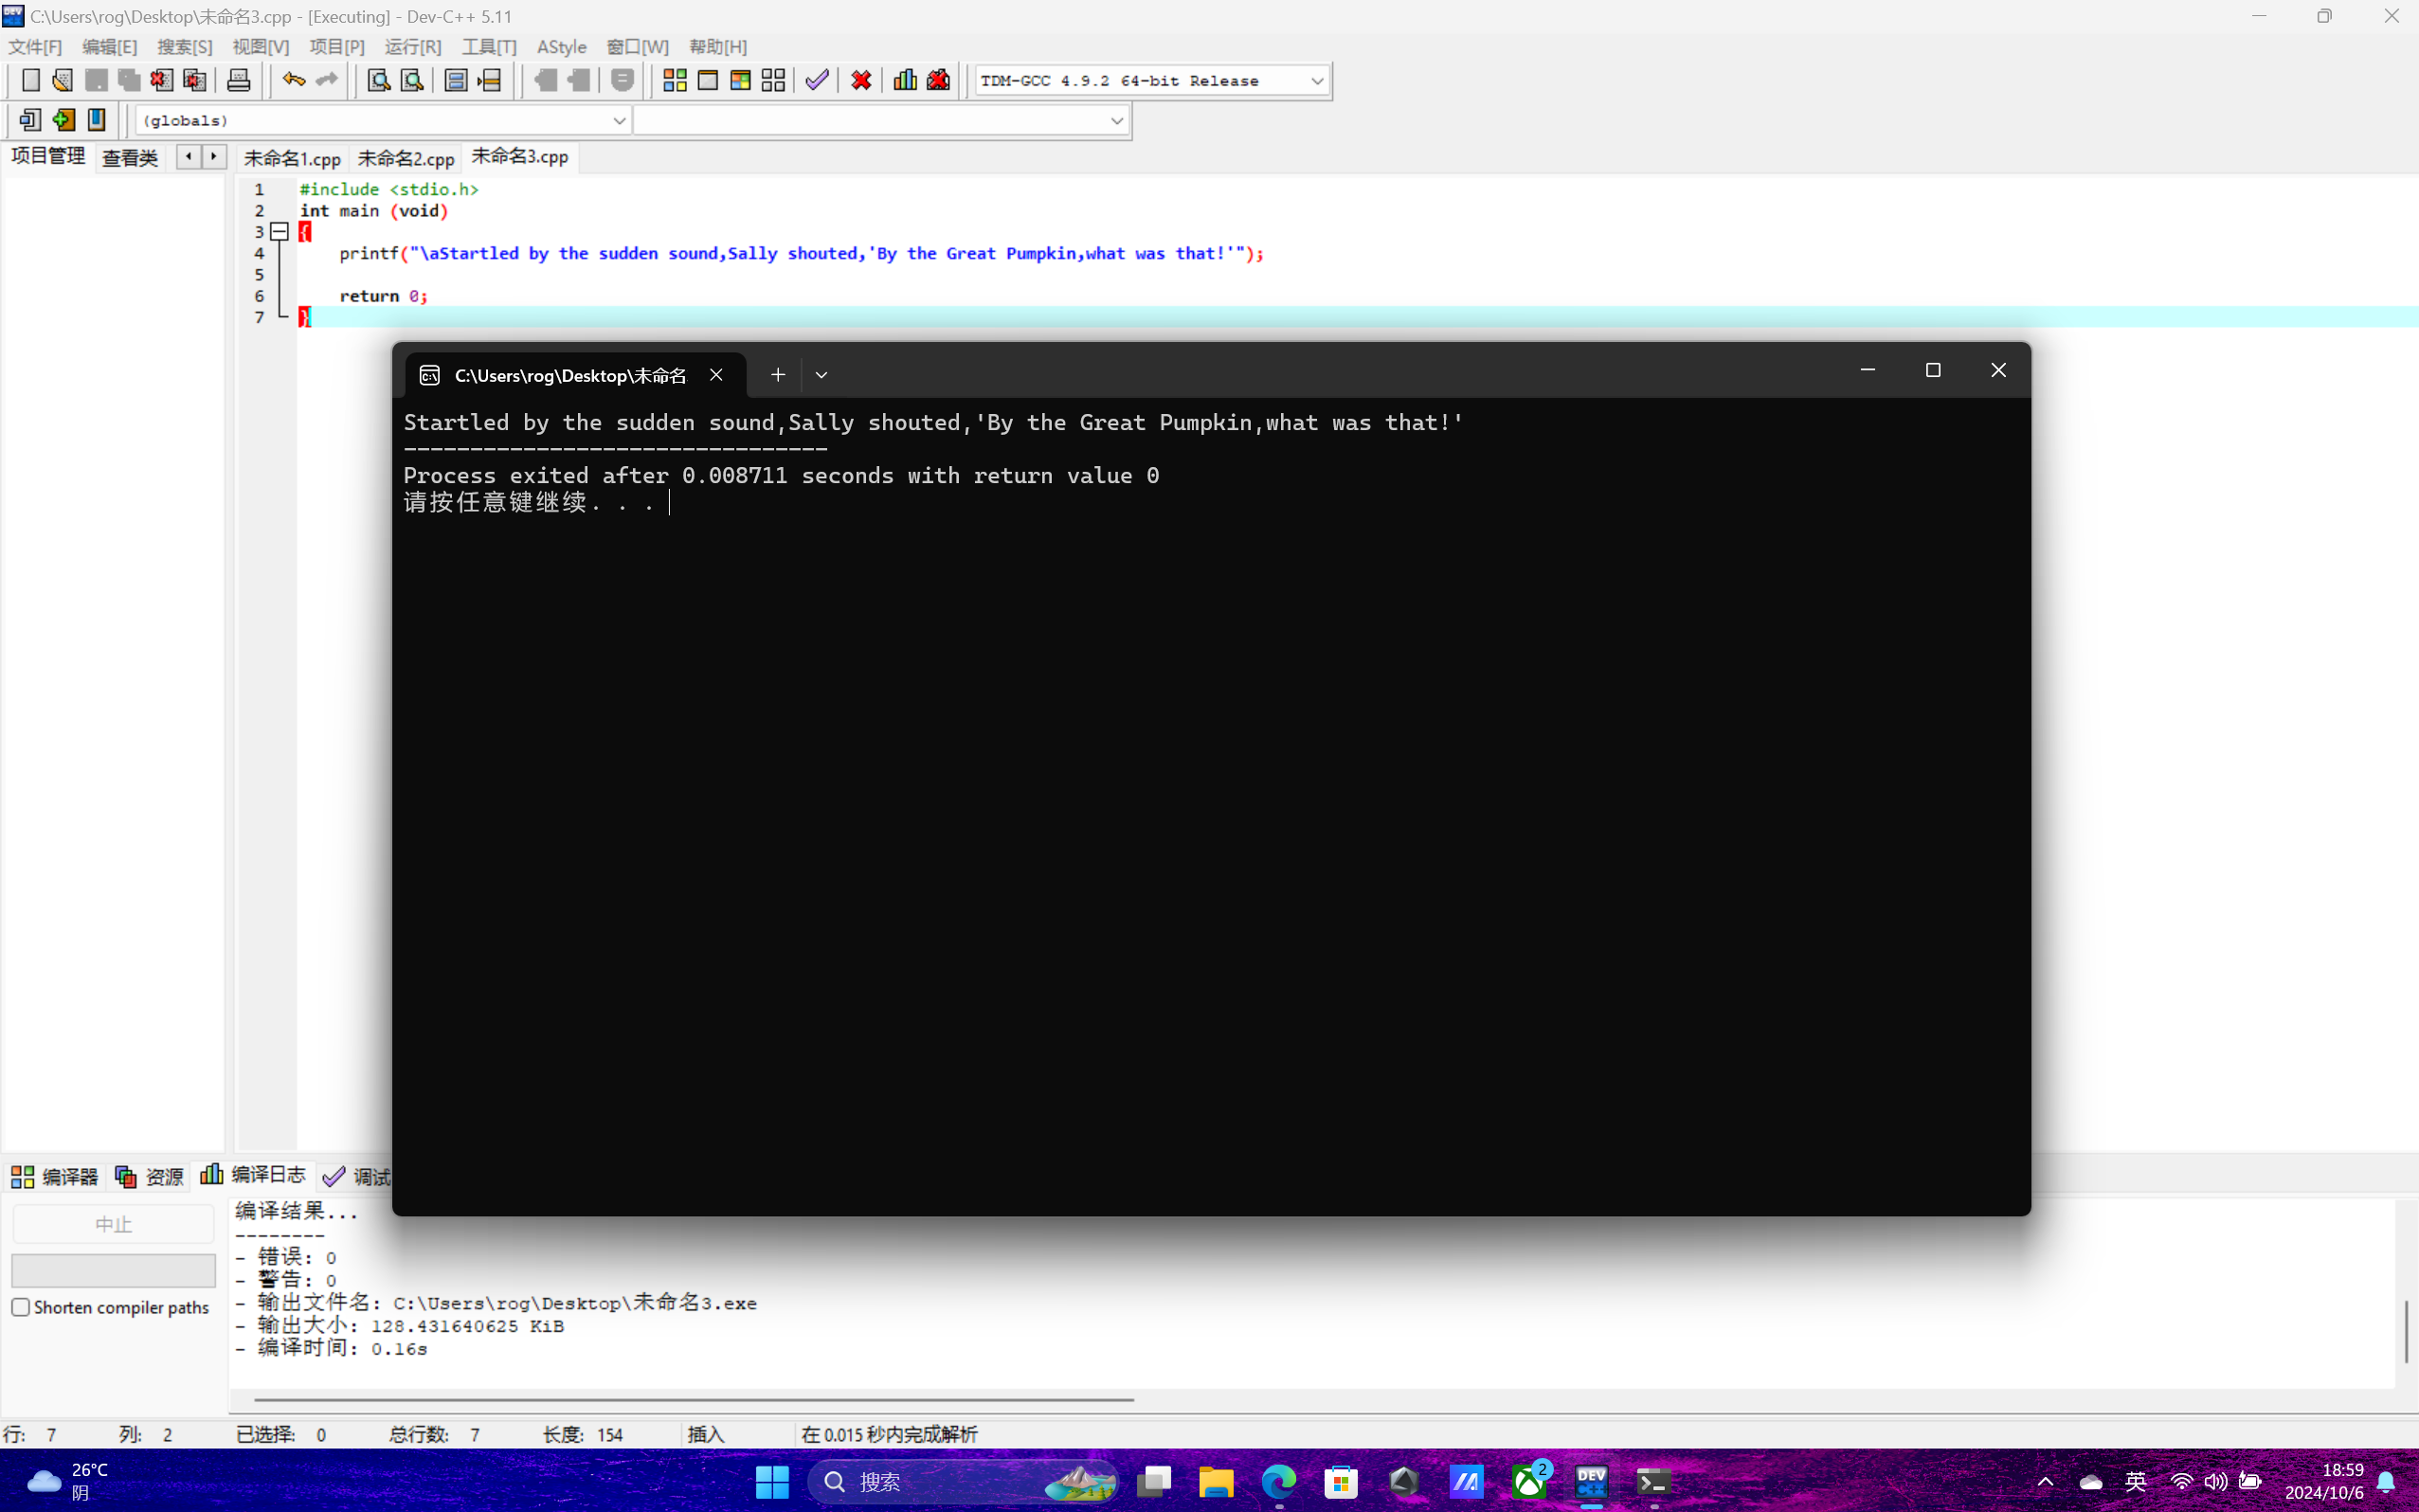The image size is (2419, 1512).
Task: Click the Find magnifier icon in toolbar
Action: click(378, 80)
